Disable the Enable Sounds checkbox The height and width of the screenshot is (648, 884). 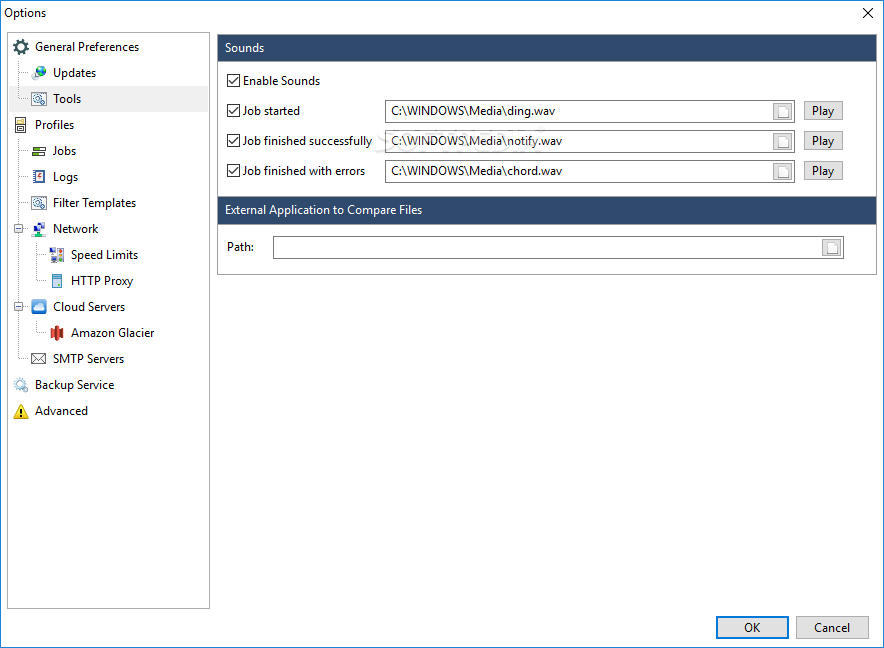[233, 81]
